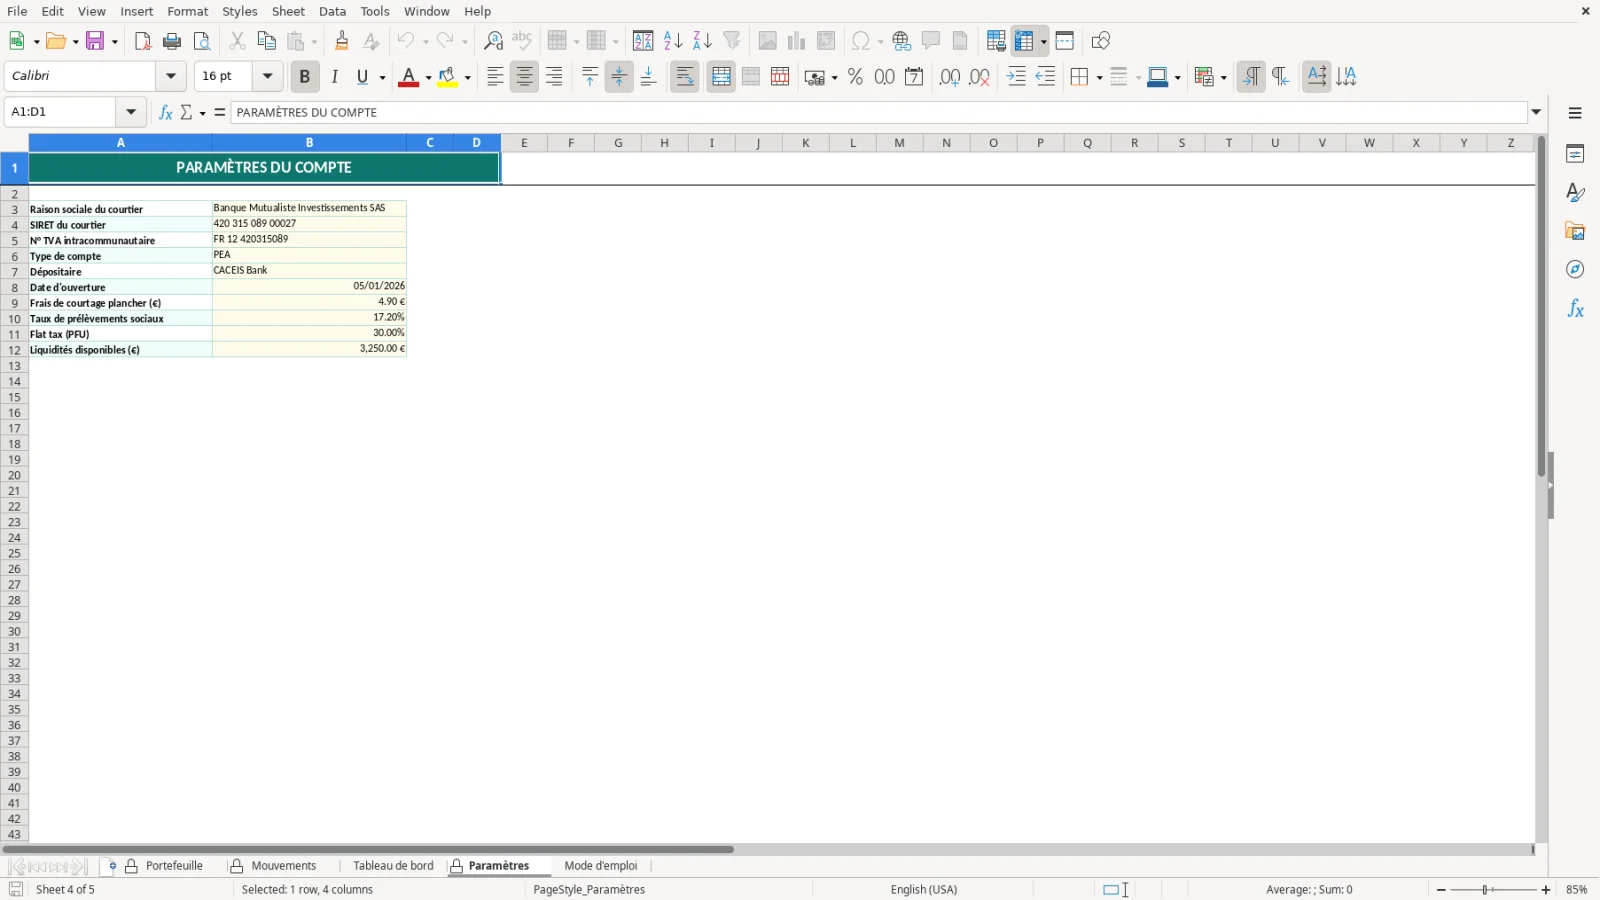Open the Sheet menu
This screenshot has width=1600, height=900.
288,11
